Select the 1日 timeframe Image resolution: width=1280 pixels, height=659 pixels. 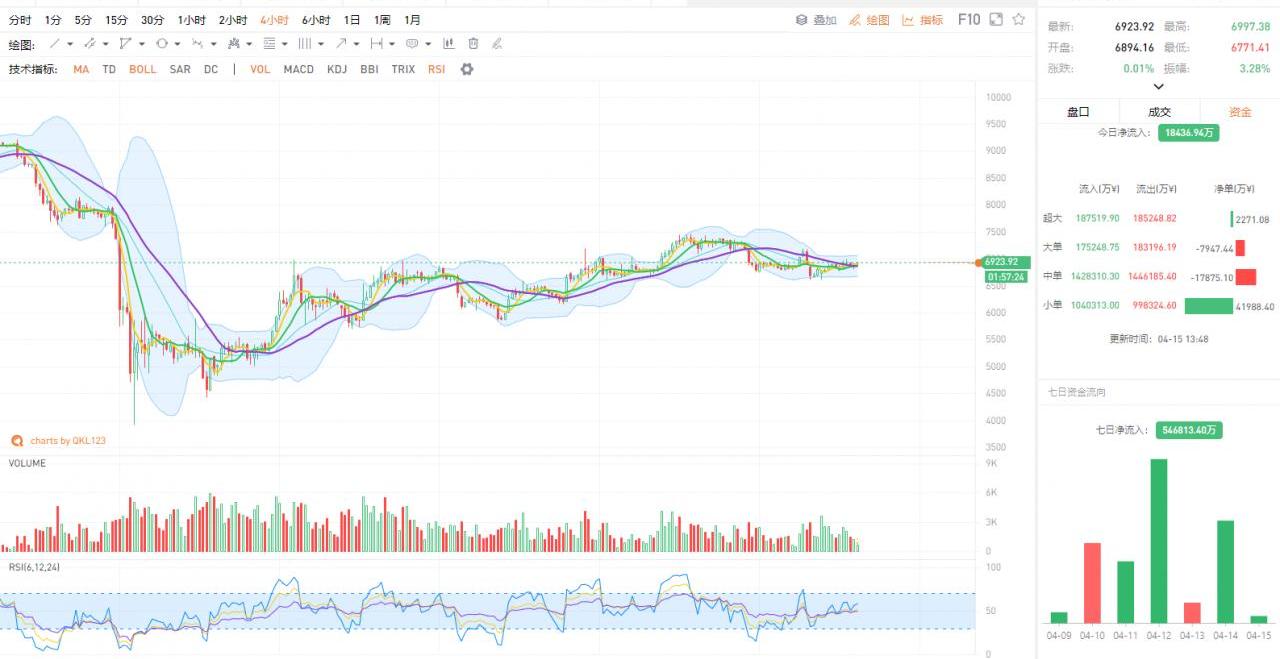click(x=352, y=20)
